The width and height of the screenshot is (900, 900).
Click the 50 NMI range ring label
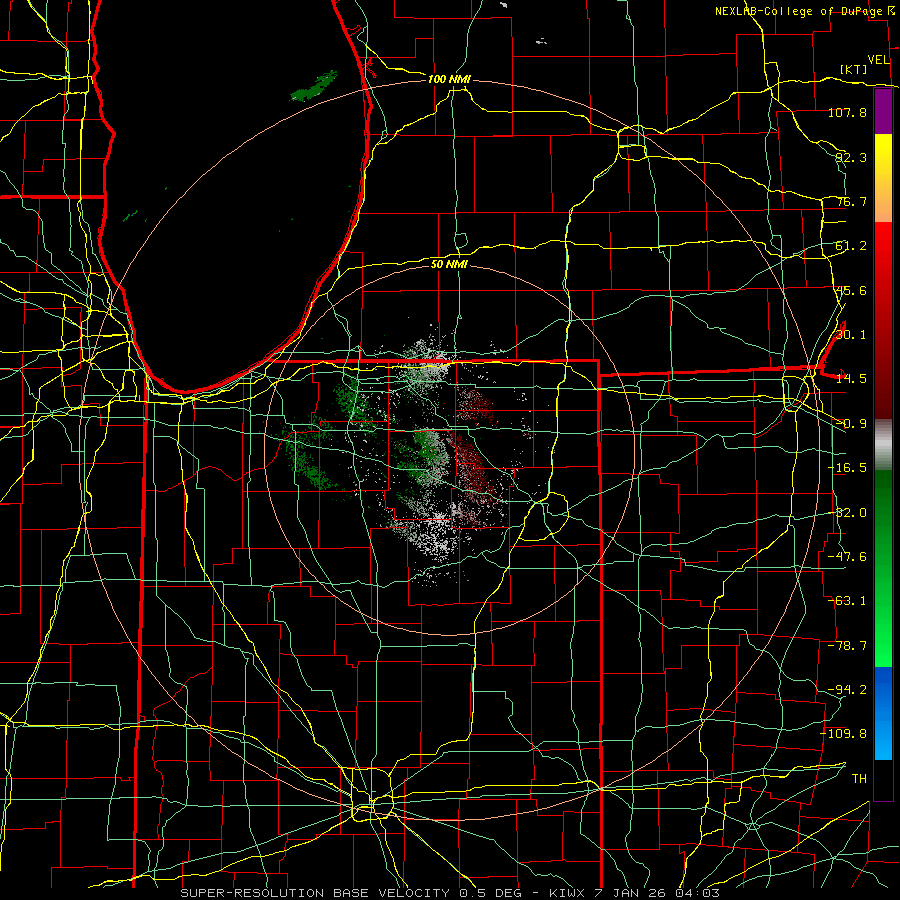click(x=449, y=264)
